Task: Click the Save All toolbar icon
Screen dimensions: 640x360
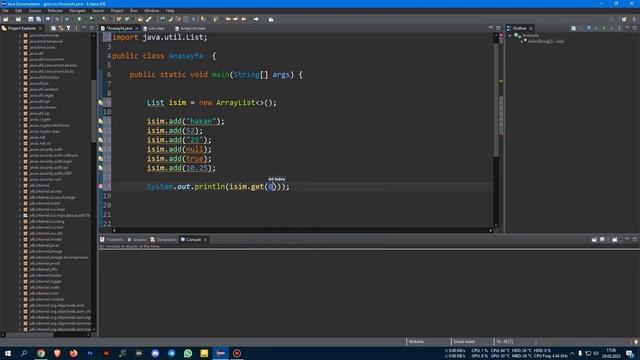Action: tap(38, 19)
